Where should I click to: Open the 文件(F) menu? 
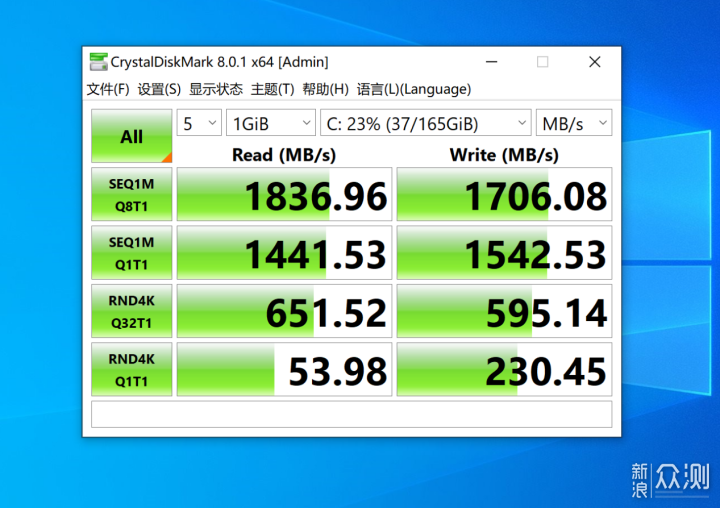[108, 89]
